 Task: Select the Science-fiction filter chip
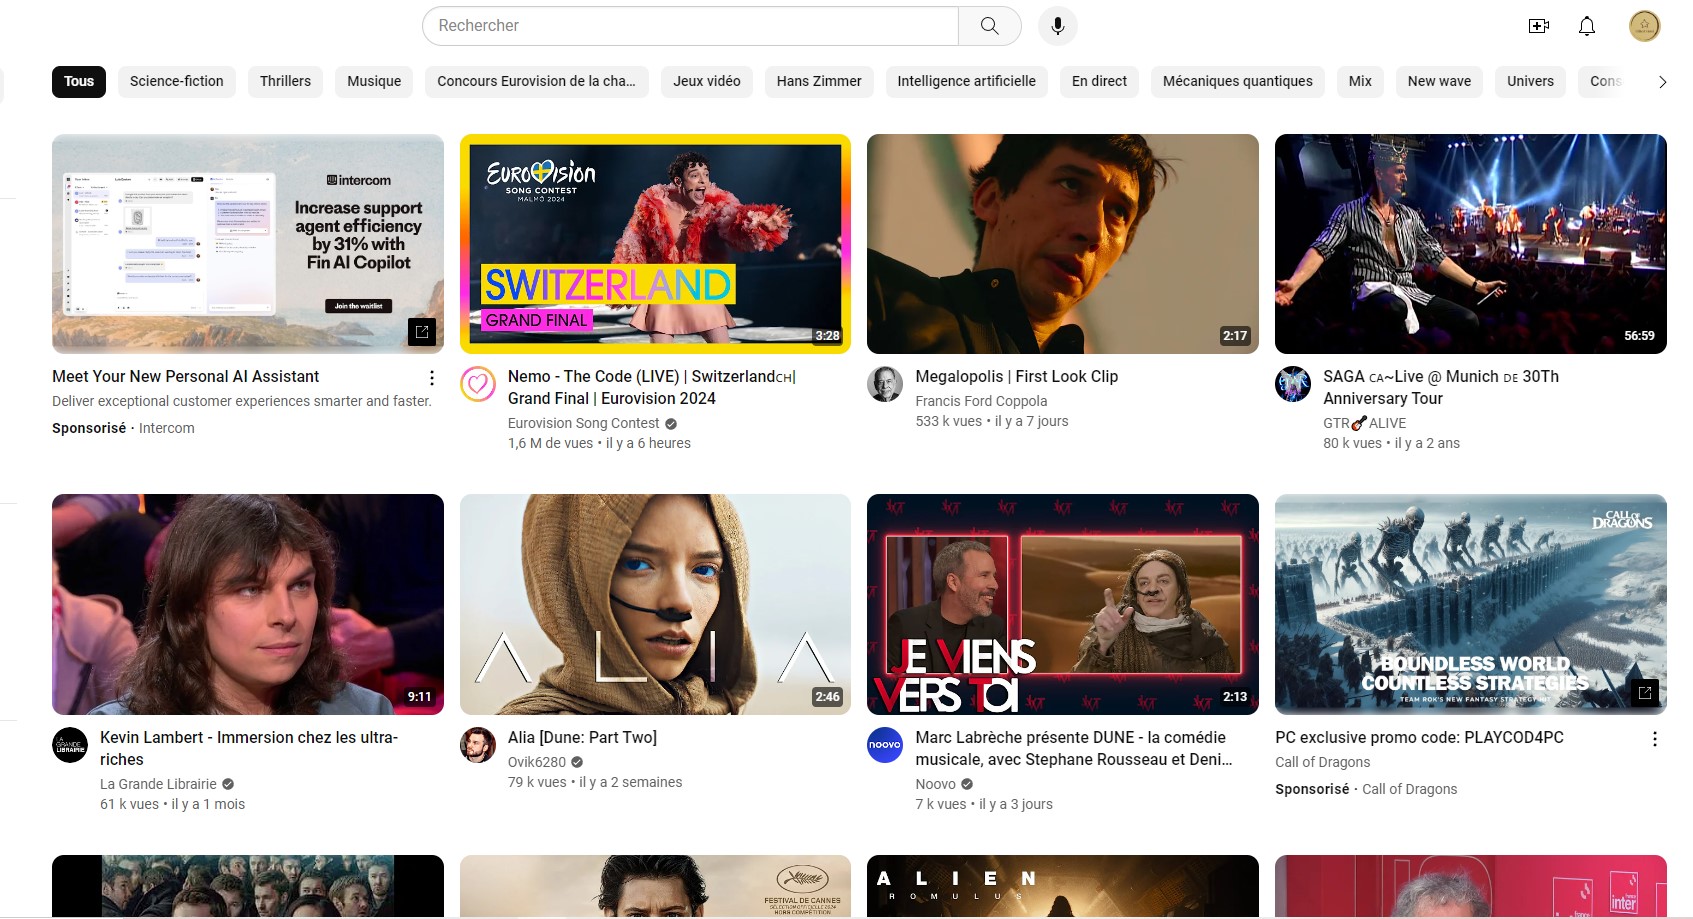(177, 81)
